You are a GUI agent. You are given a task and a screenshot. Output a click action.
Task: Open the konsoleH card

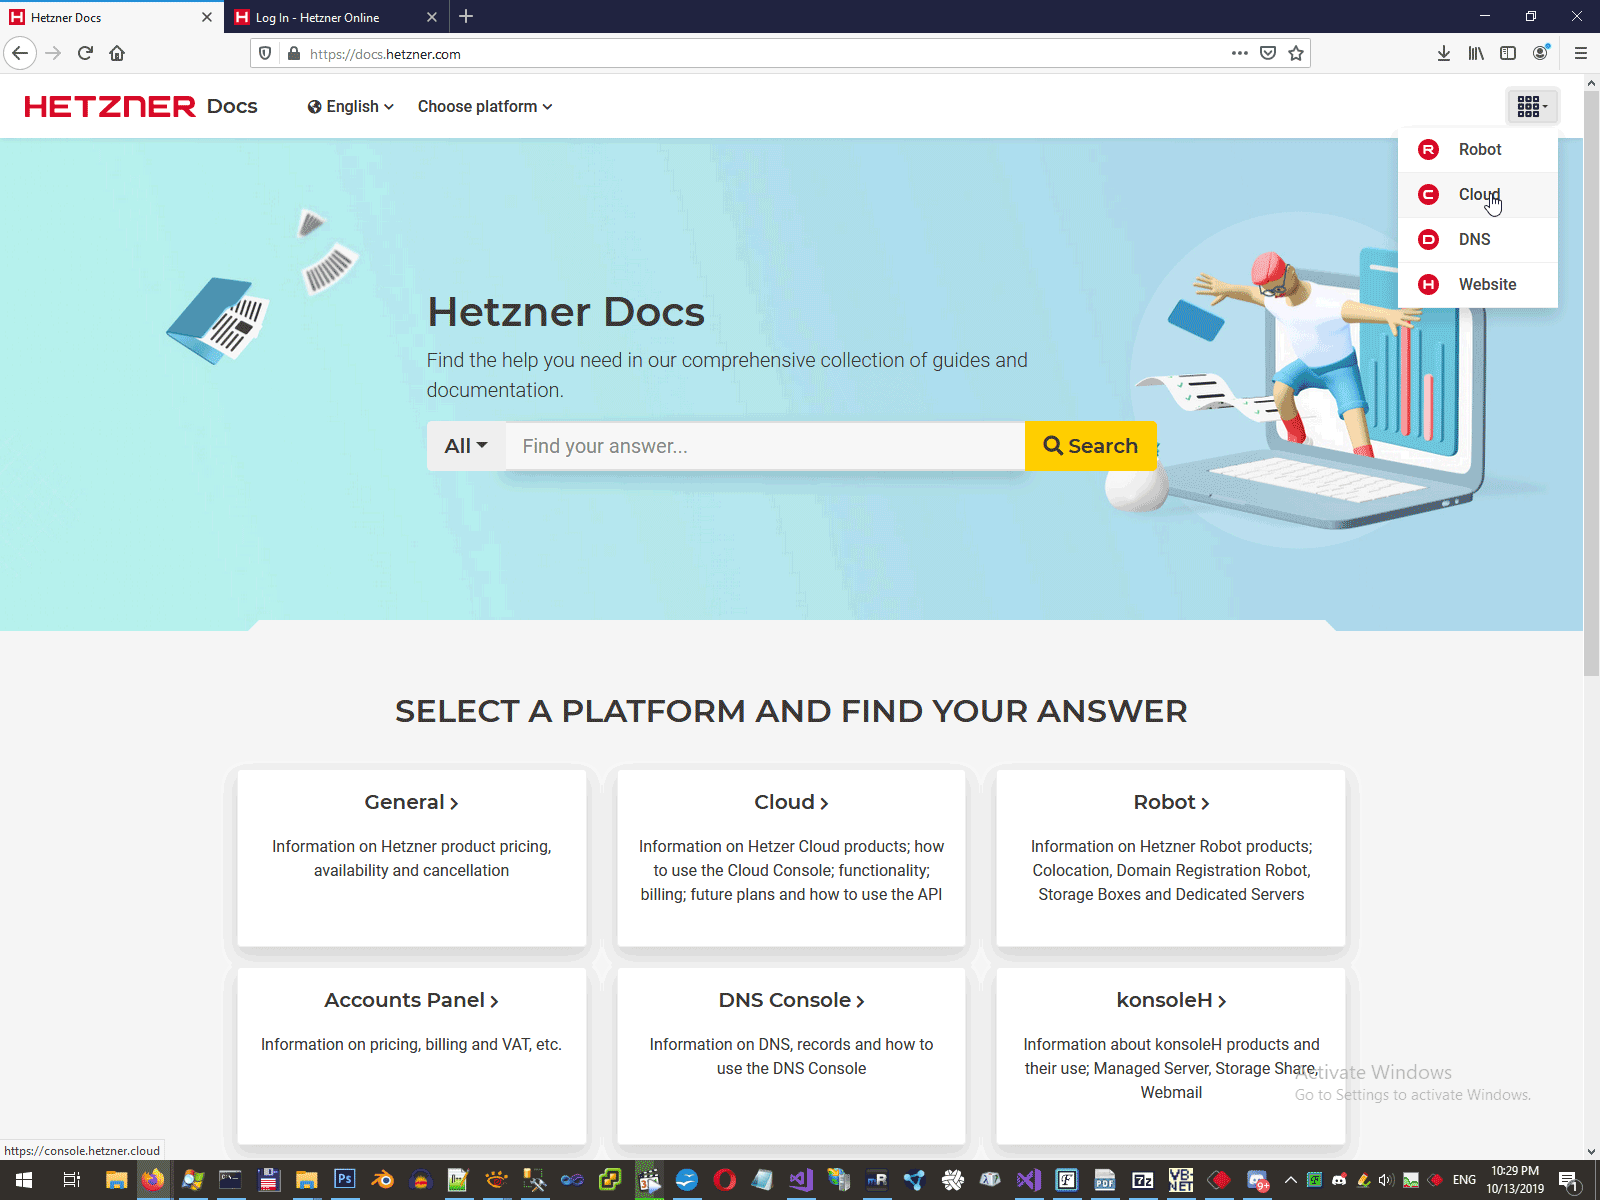(1171, 1055)
